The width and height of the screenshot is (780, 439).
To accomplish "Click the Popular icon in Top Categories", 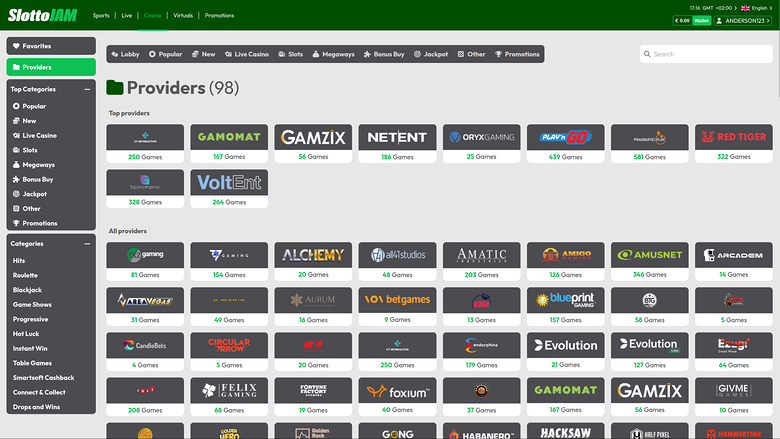I will point(16,106).
